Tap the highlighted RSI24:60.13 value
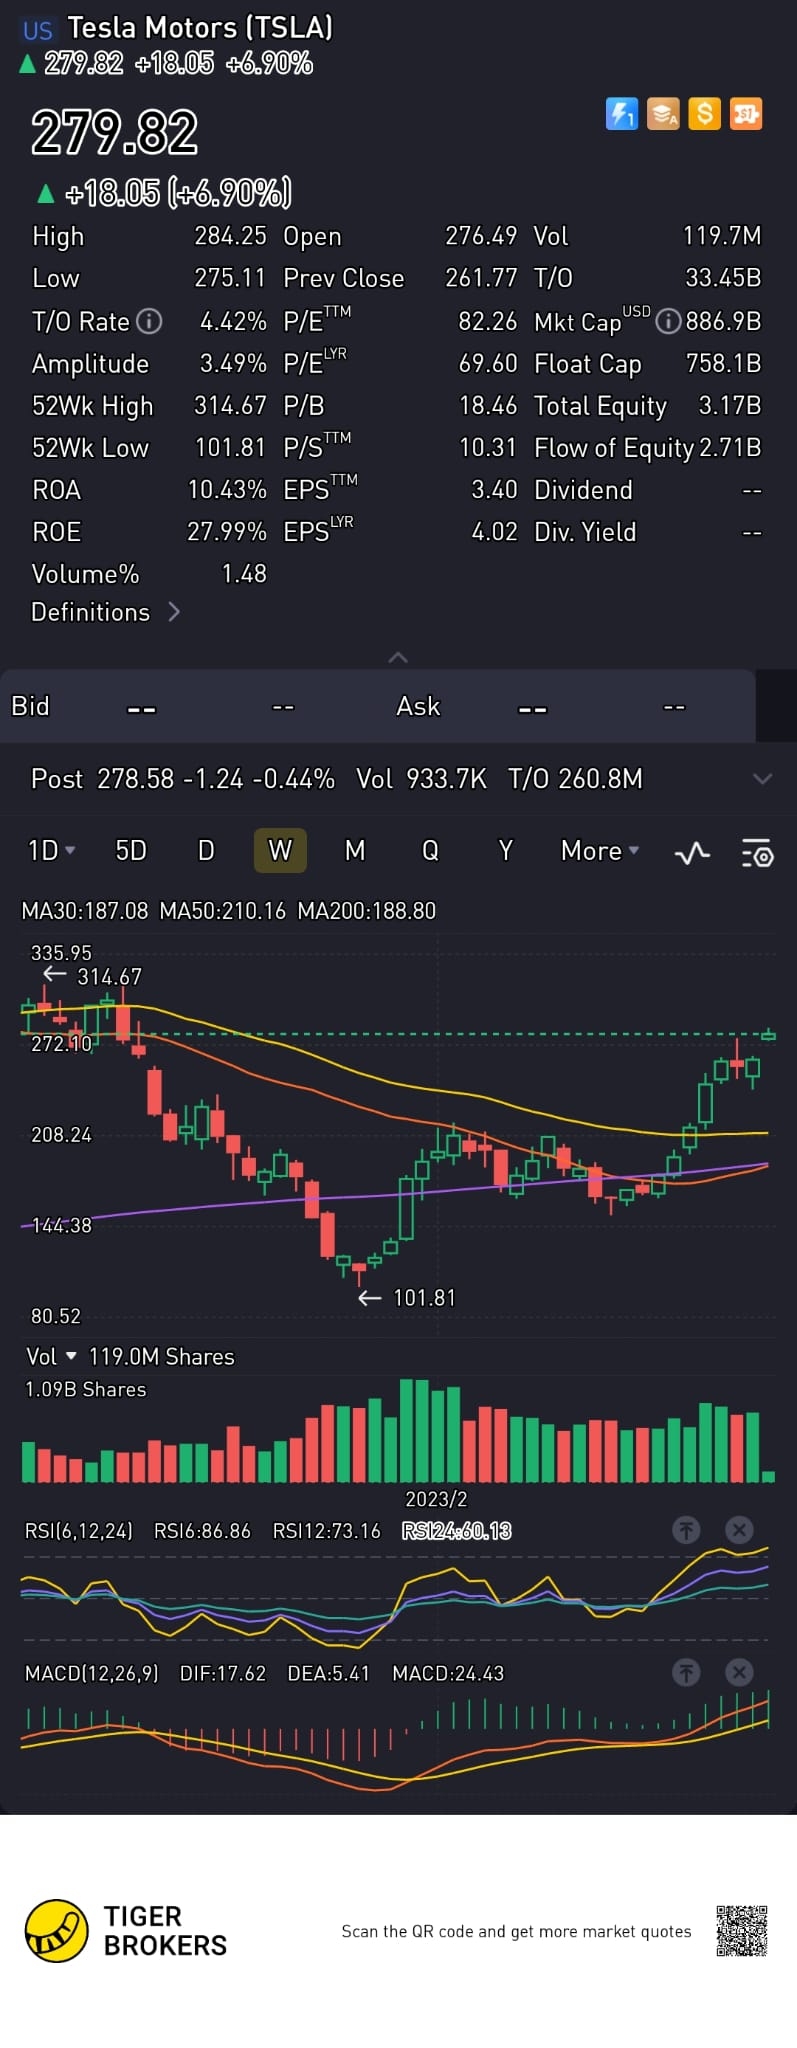Image resolution: width=797 pixels, height=2048 pixels. click(x=456, y=1531)
